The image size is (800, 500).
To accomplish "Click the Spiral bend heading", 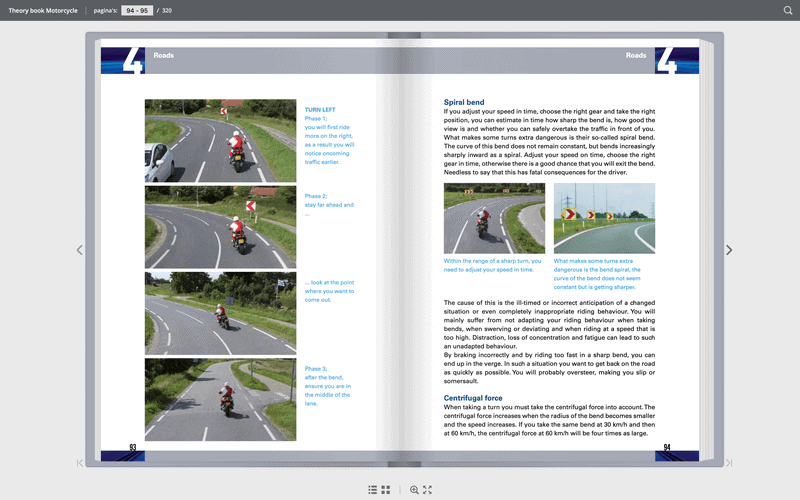I will coord(464,102).
